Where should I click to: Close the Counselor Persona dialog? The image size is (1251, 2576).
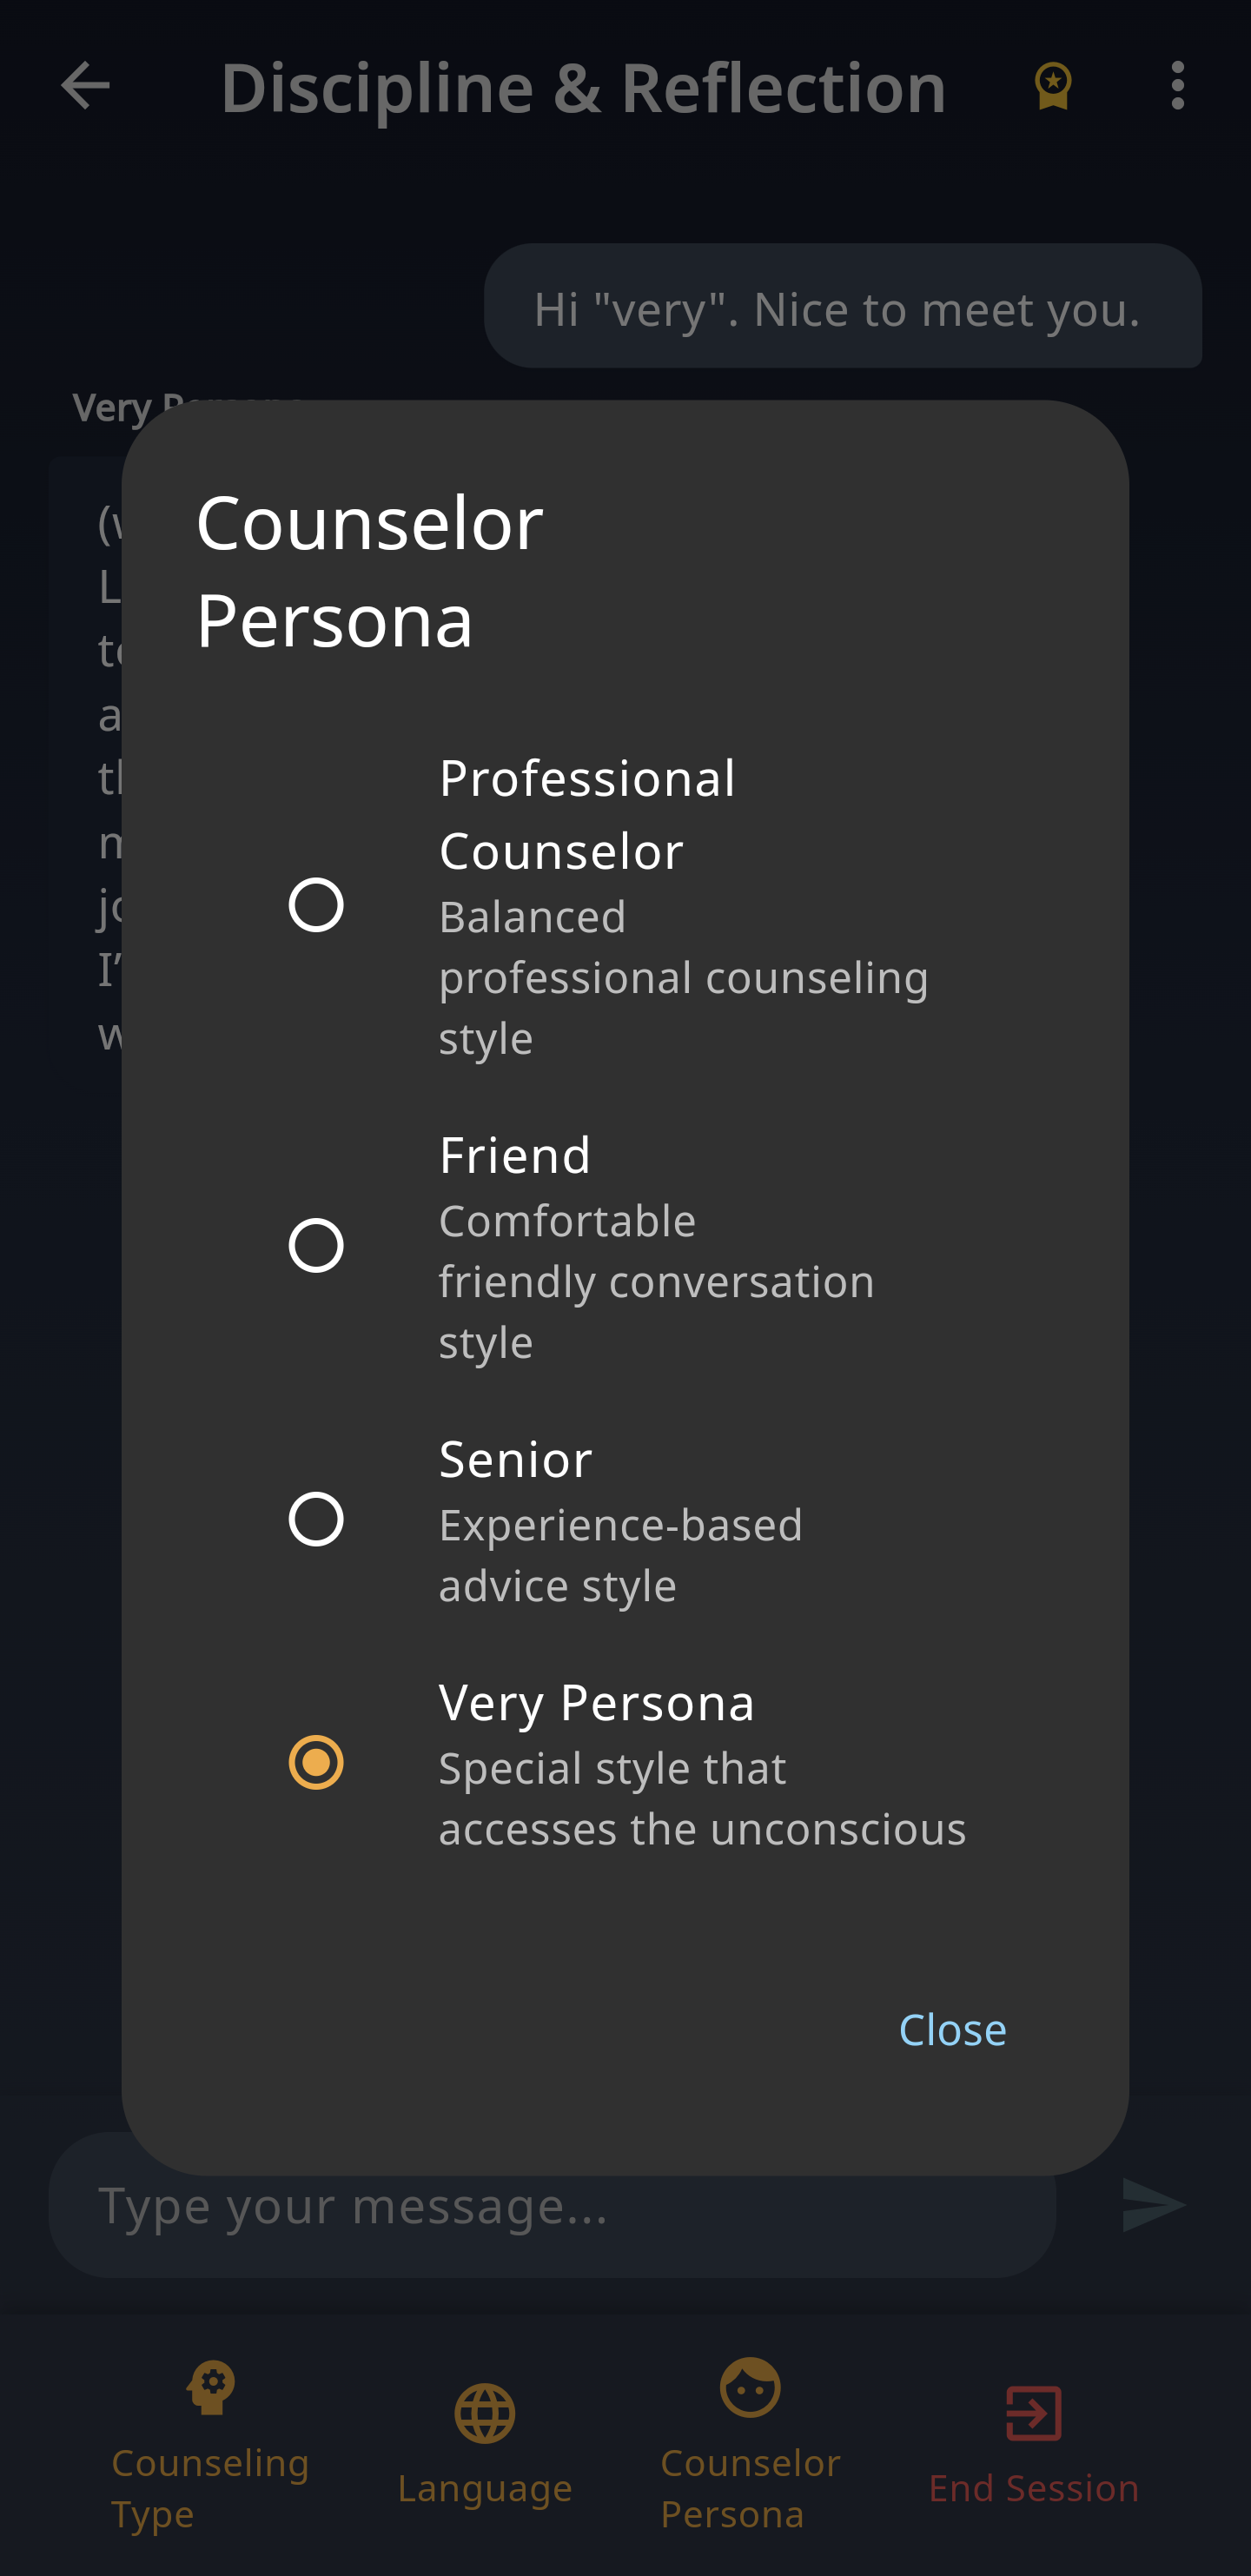952,2029
